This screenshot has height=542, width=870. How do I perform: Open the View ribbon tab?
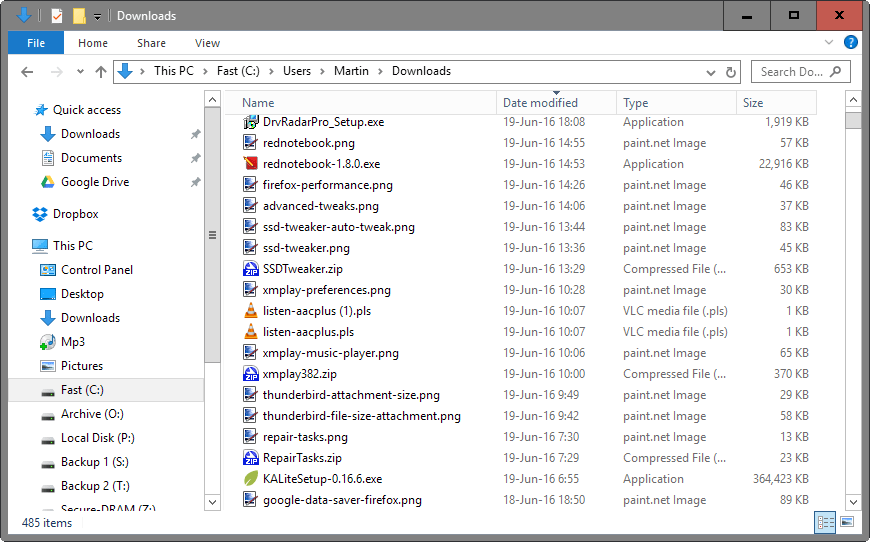(x=208, y=43)
